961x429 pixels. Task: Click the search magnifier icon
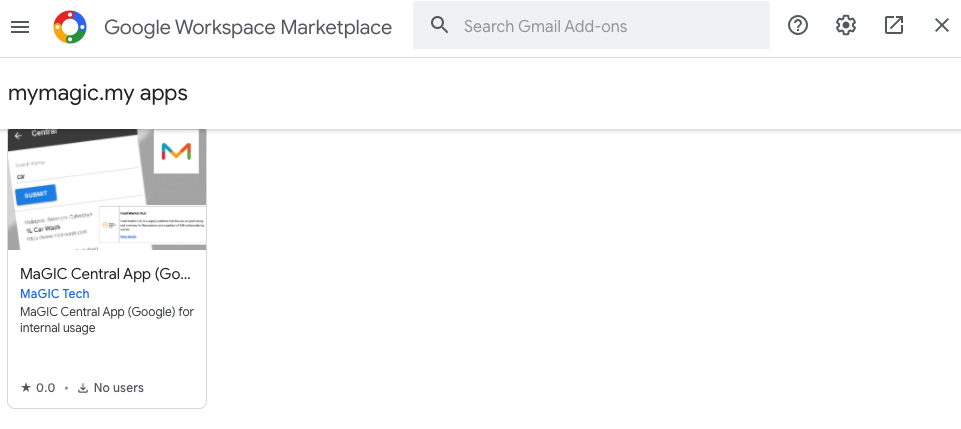tap(439, 25)
